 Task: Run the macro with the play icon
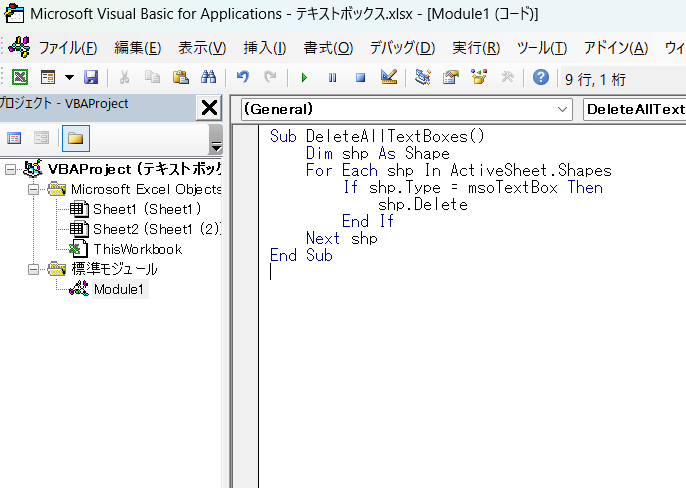[304, 77]
